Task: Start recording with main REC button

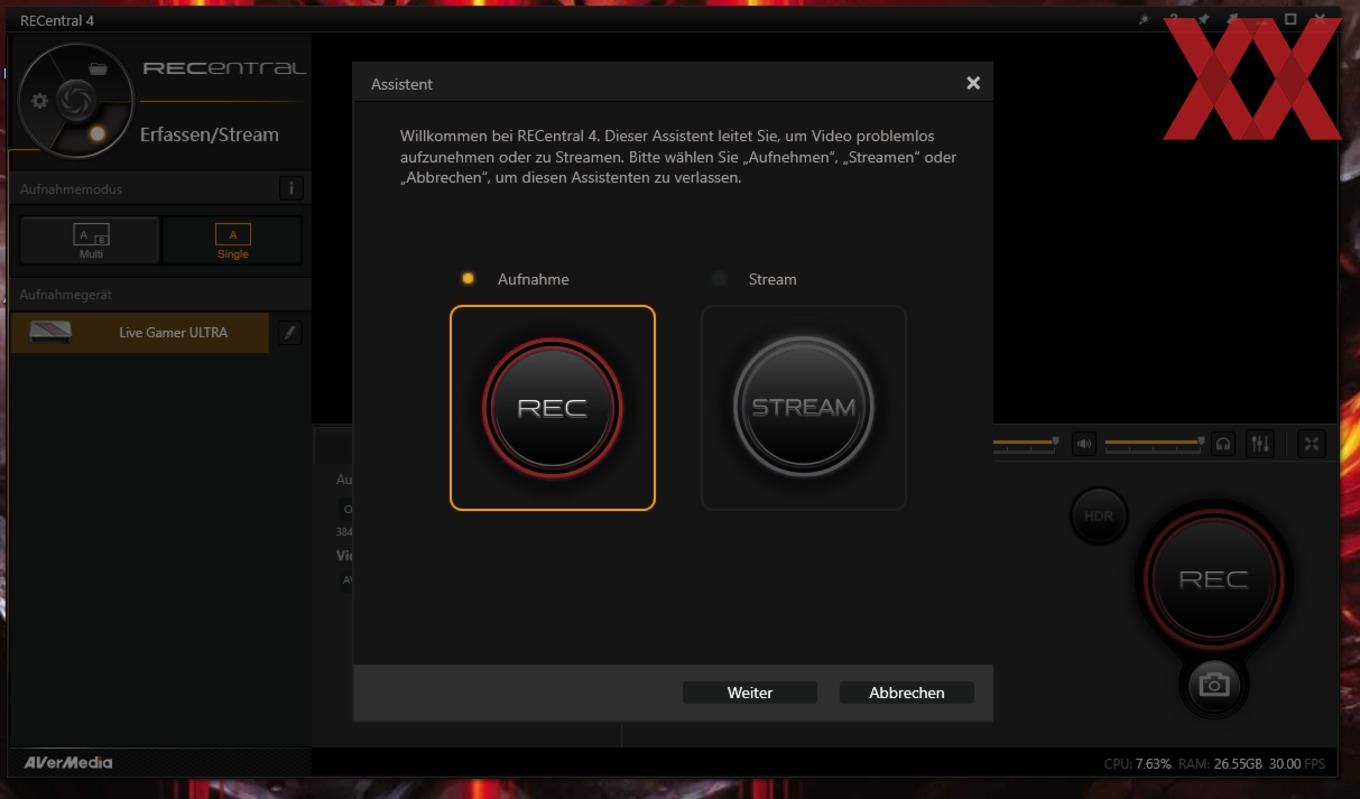Action: (x=1213, y=579)
